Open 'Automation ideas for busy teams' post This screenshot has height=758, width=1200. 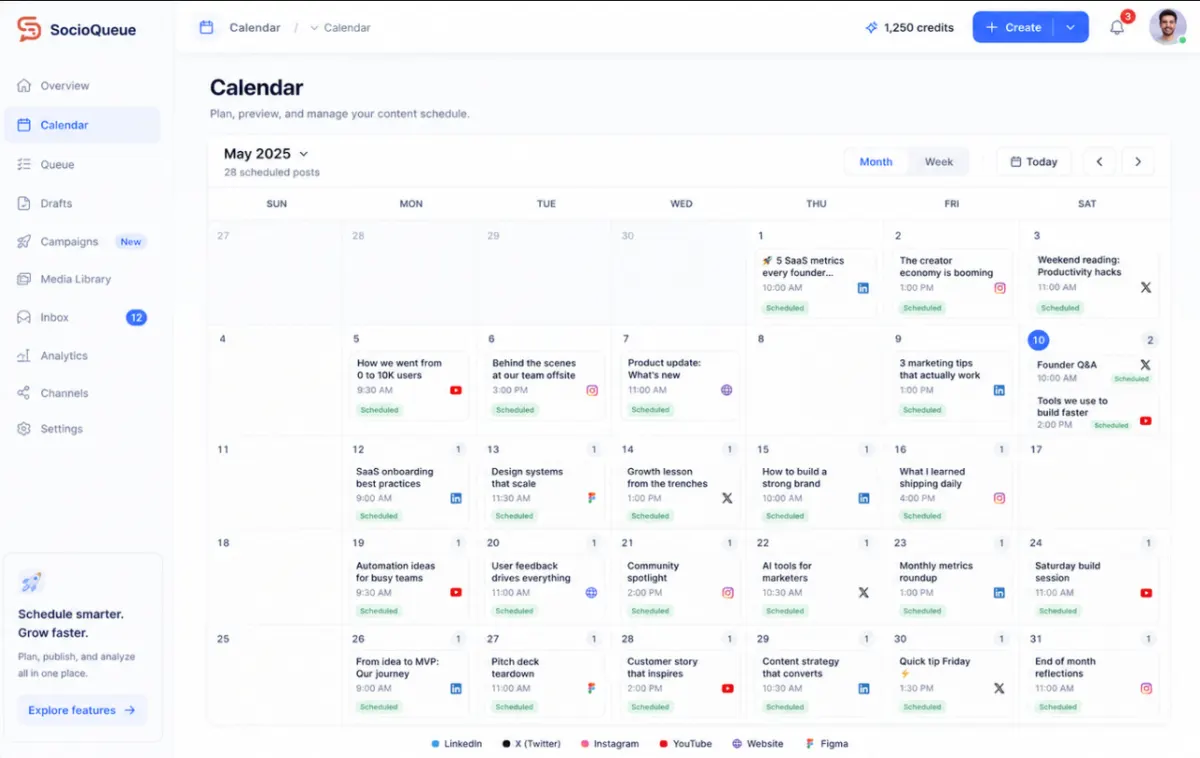(409, 586)
